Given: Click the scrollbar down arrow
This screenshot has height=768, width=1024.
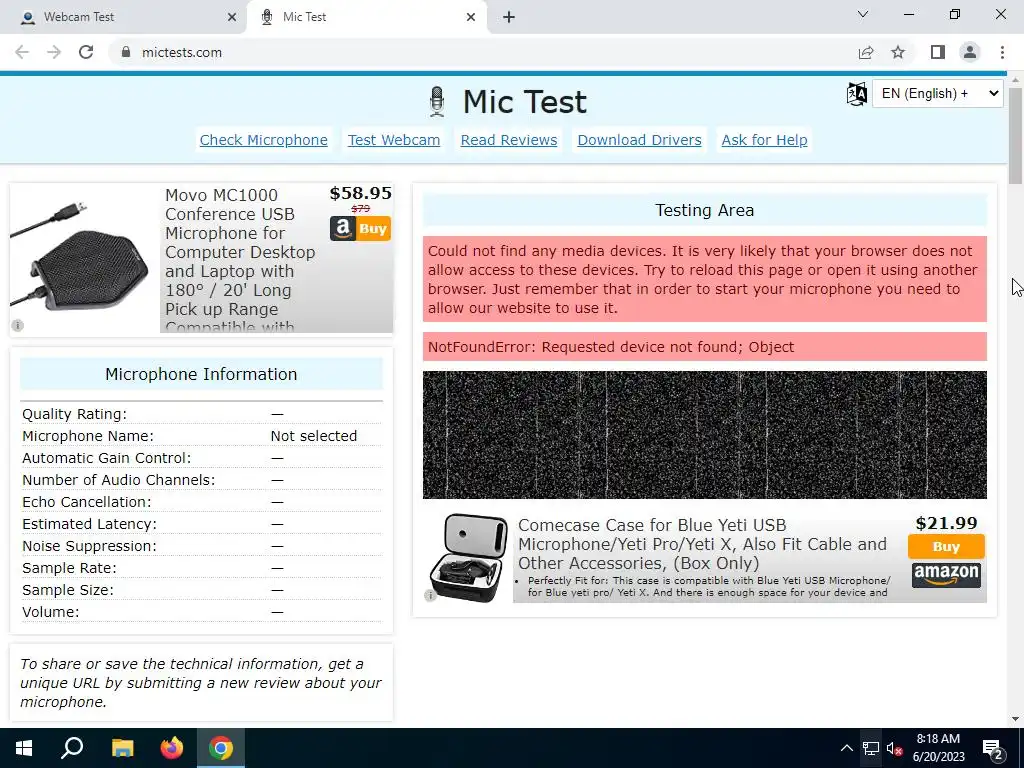Looking at the screenshot, I should [x=1016, y=719].
